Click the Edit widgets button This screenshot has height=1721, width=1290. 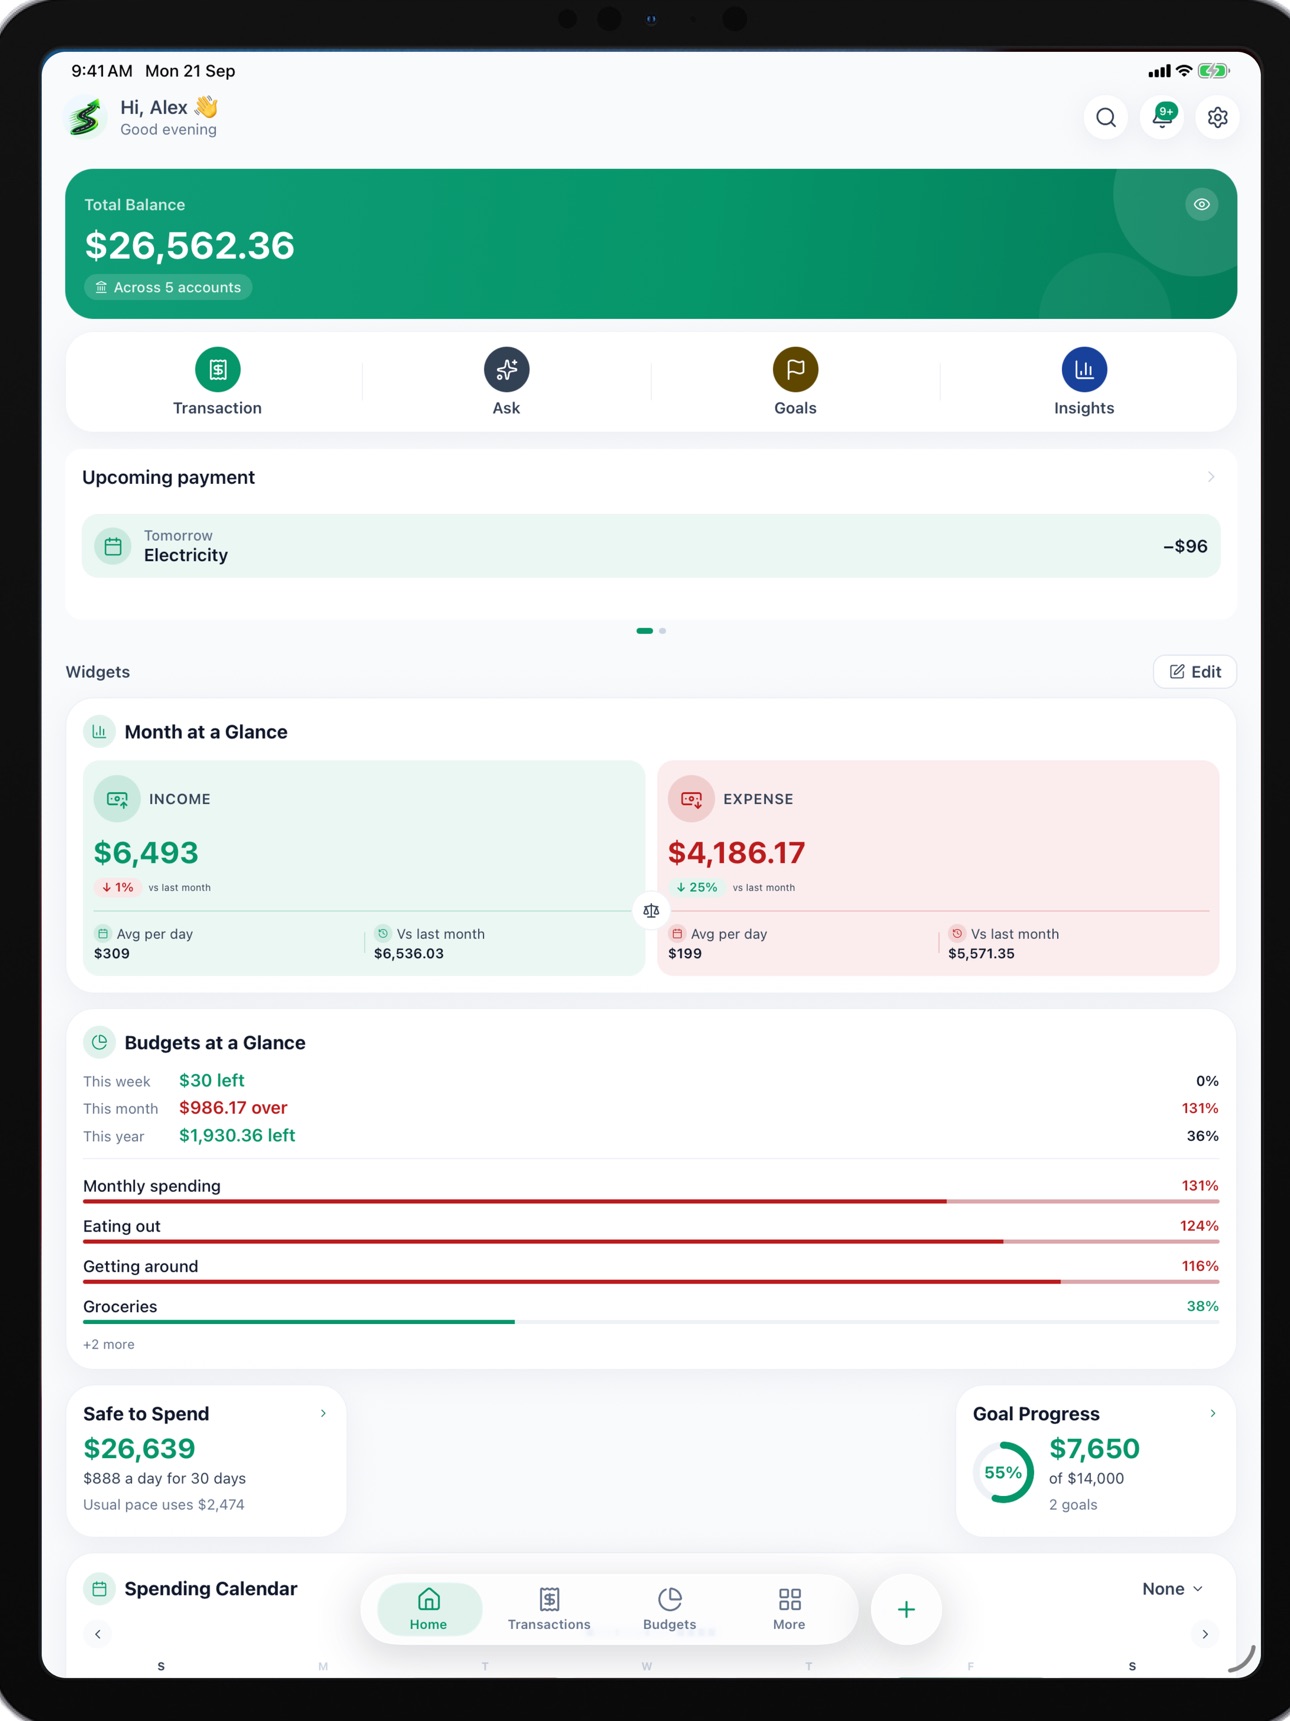(x=1195, y=672)
